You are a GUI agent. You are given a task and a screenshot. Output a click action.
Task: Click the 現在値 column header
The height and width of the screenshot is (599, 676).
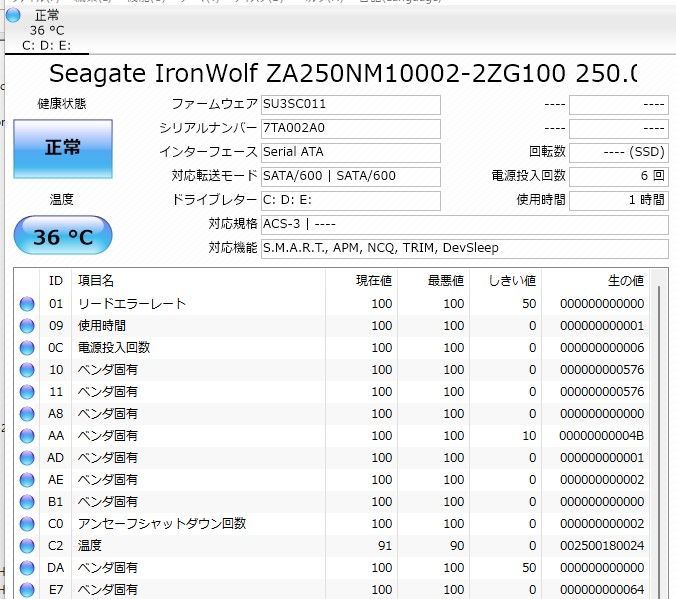pyautogui.click(x=361, y=281)
